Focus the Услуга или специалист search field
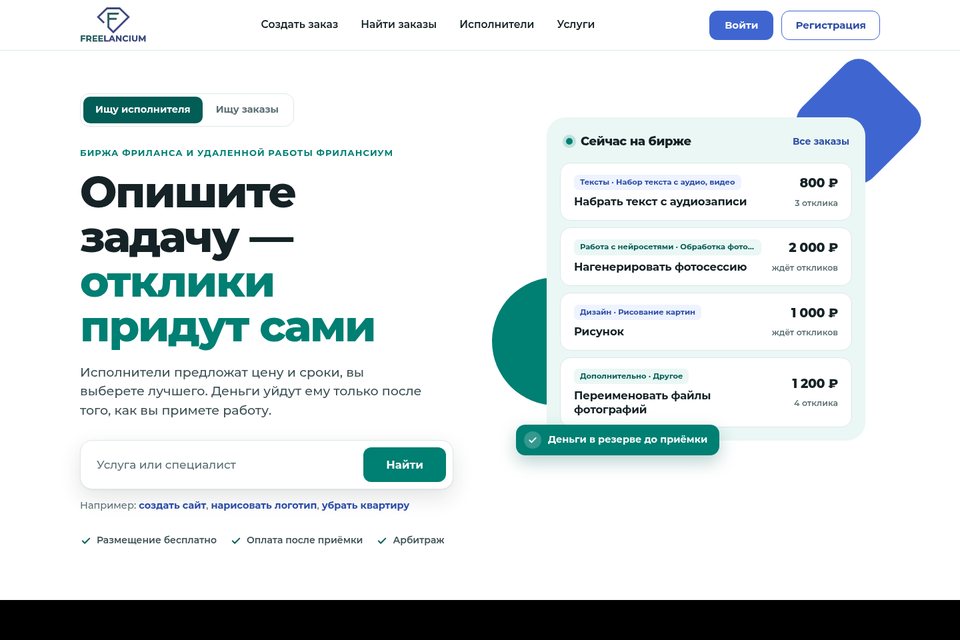Viewport: 960px width, 640px height. click(223, 465)
